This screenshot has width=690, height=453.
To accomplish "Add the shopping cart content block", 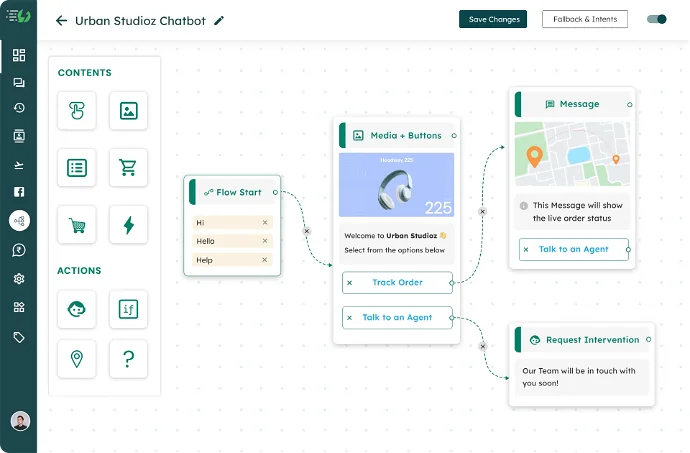I will pos(128,168).
